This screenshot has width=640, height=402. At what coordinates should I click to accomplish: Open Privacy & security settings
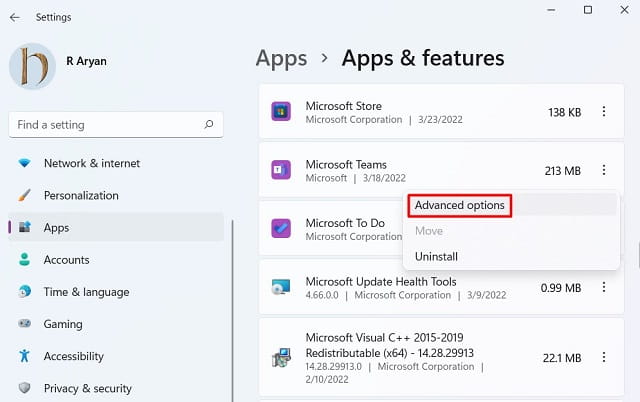(x=88, y=388)
